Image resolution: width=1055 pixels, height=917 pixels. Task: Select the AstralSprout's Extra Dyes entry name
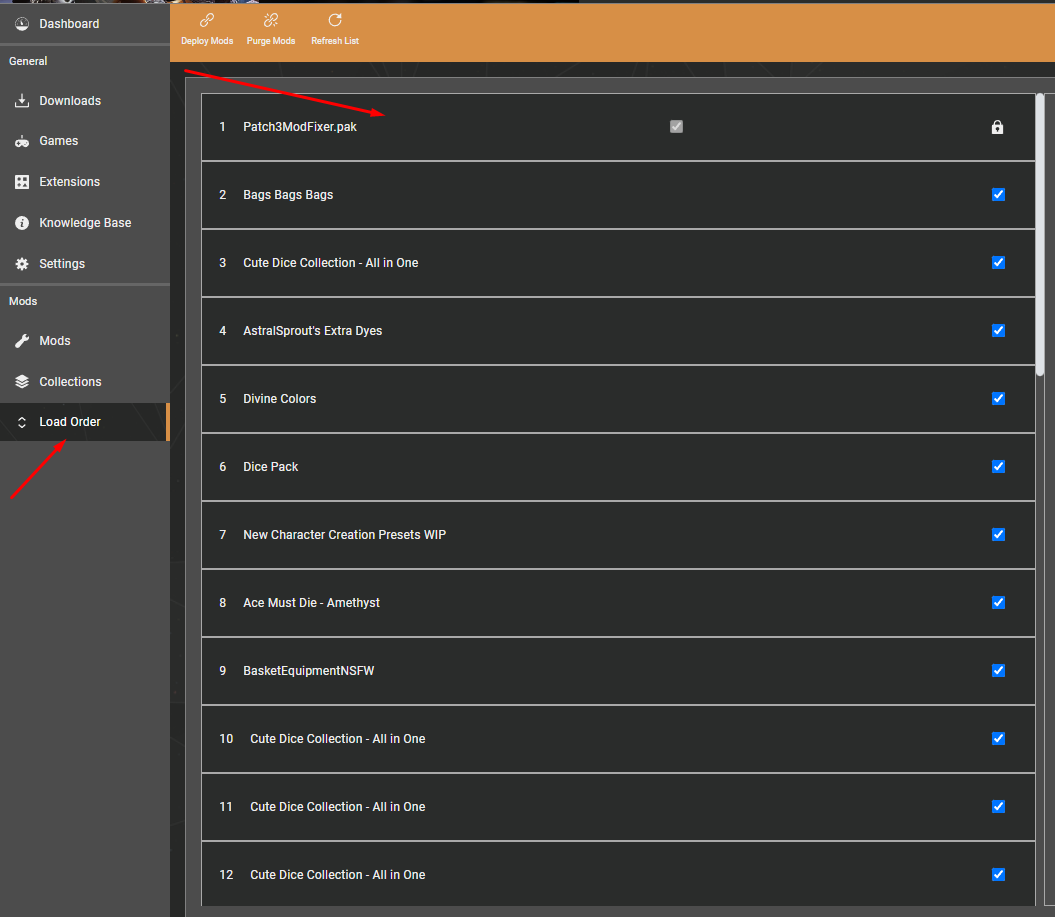pos(313,330)
